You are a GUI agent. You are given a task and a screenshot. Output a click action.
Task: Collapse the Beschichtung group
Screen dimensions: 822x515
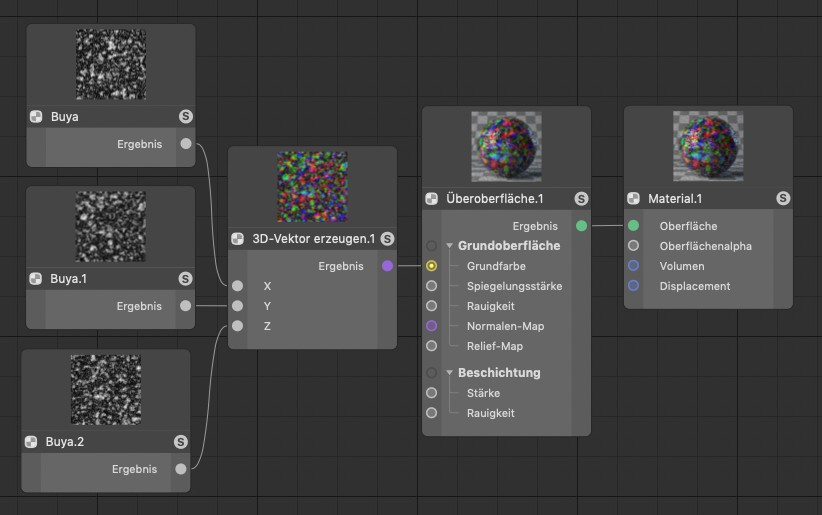pyautogui.click(x=450, y=373)
